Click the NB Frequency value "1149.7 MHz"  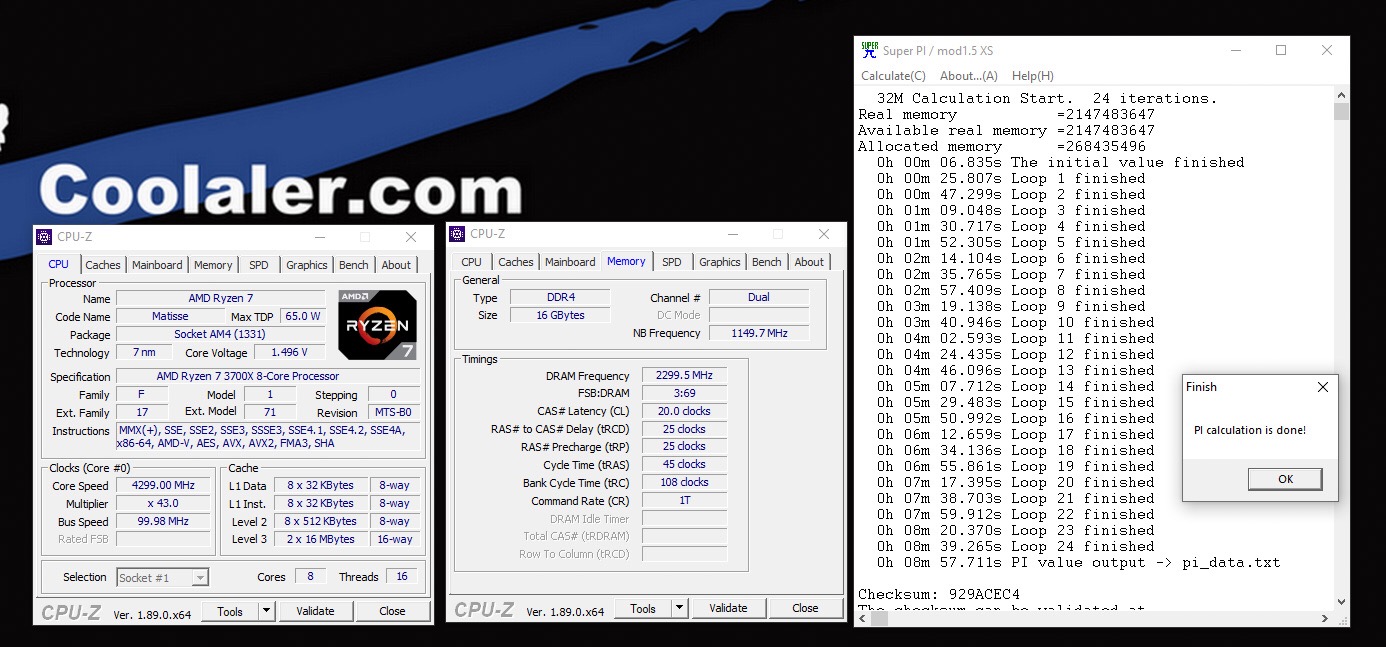pyautogui.click(x=760, y=333)
